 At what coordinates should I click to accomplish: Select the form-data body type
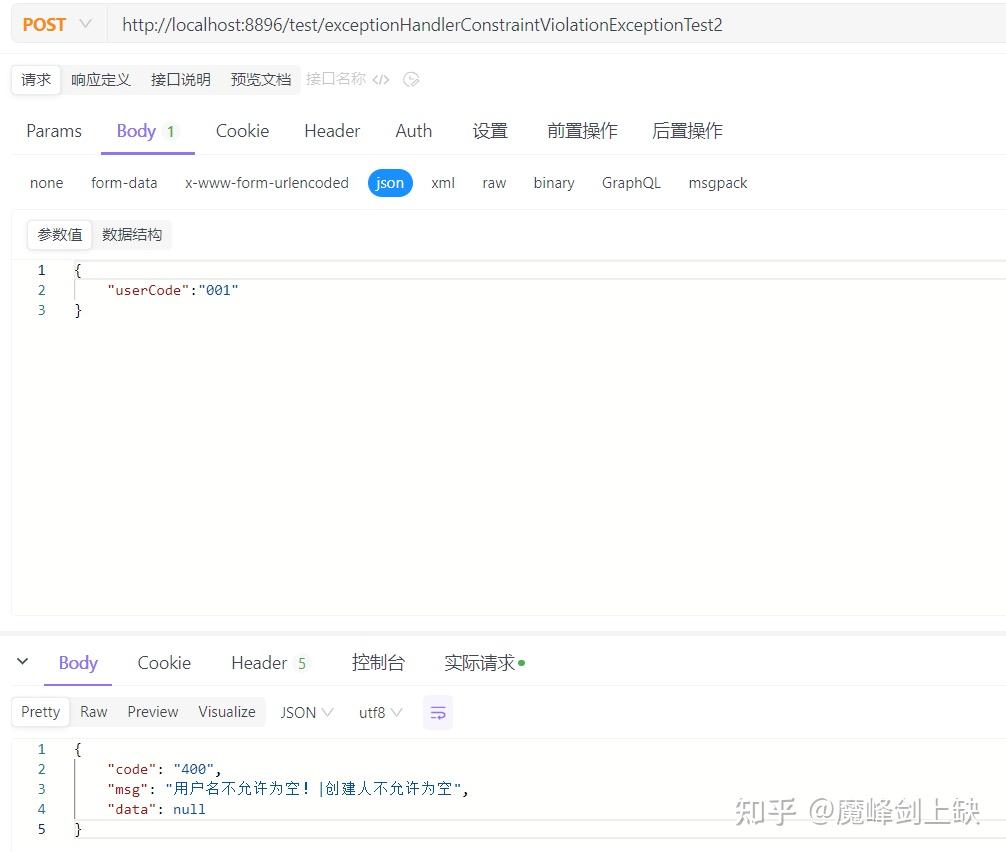(123, 183)
